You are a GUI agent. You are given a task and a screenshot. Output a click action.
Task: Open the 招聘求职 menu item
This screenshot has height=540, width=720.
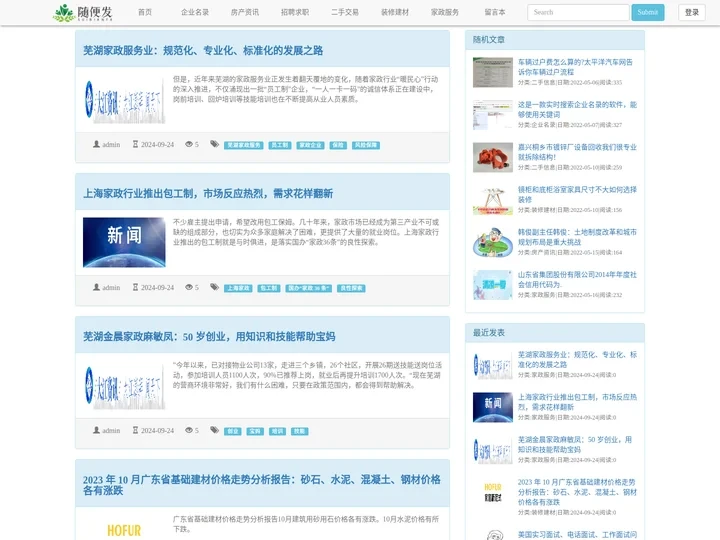click(295, 12)
